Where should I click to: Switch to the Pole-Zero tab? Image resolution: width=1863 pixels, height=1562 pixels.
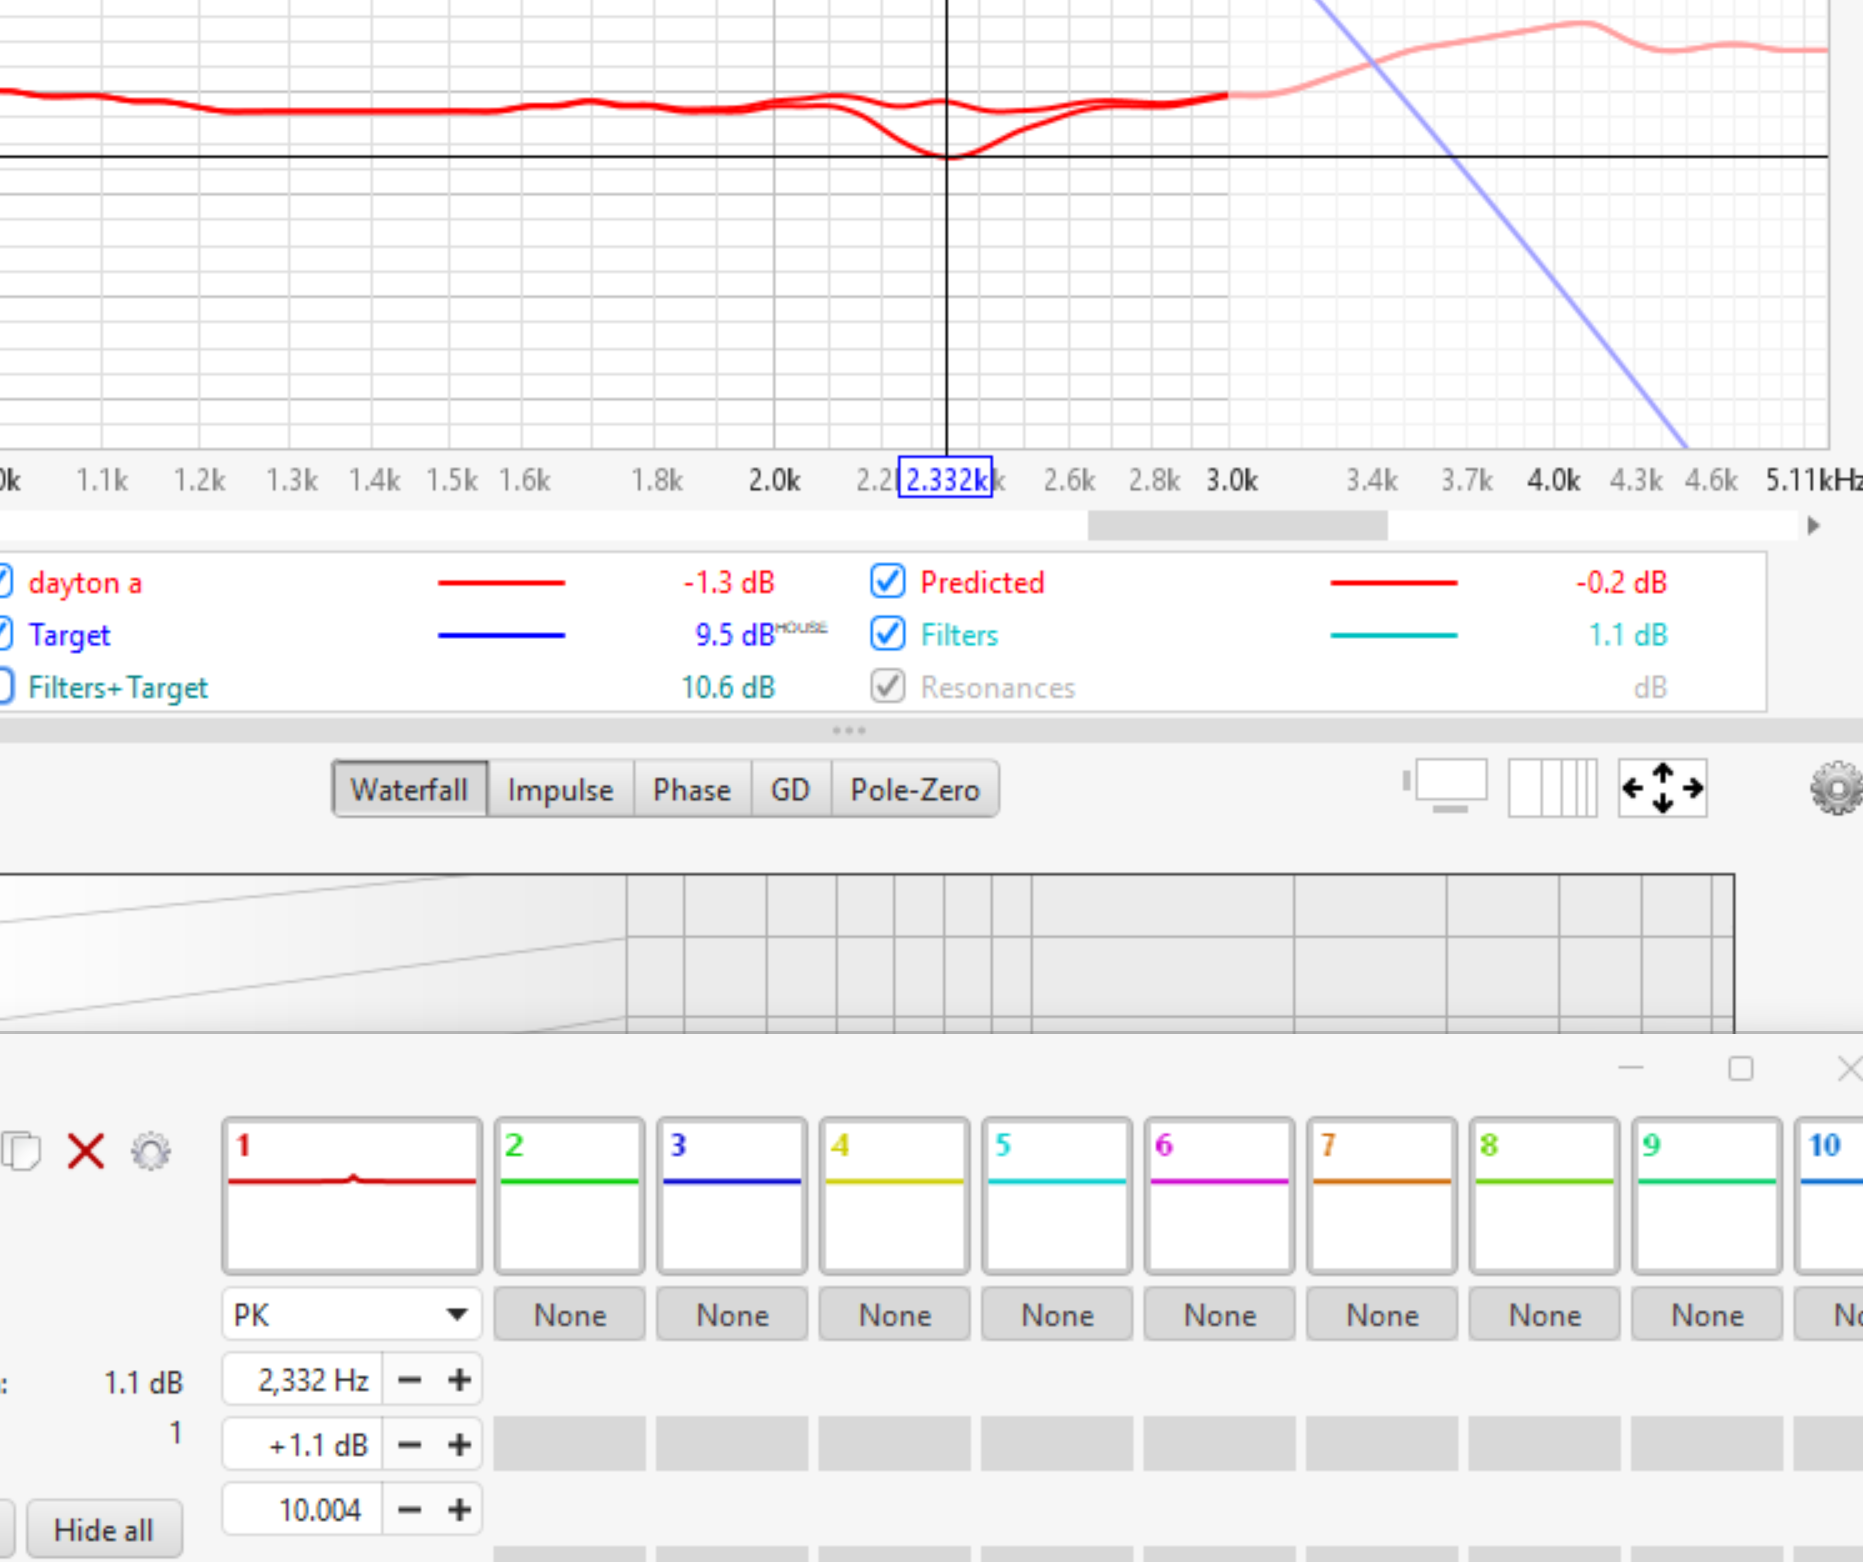tap(914, 789)
